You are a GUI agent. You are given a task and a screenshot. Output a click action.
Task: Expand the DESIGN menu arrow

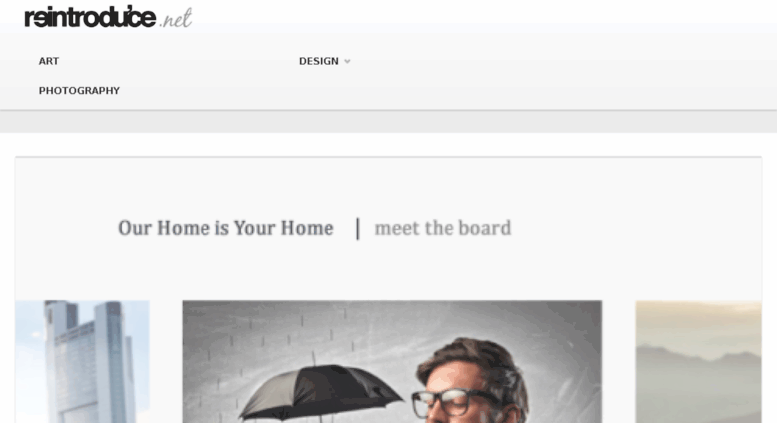(x=347, y=61)
